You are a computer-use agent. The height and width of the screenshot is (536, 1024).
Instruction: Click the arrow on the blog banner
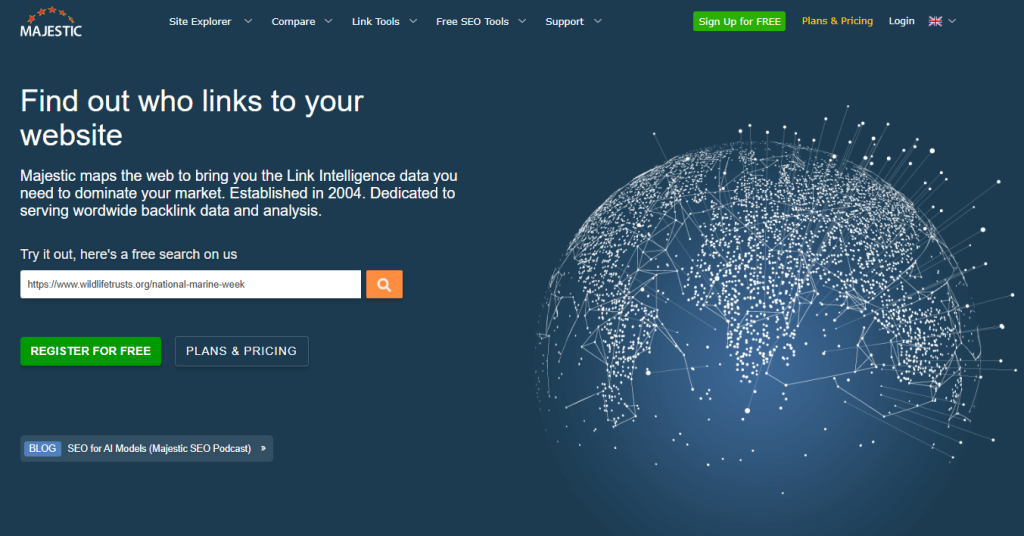tap(263, 449)
